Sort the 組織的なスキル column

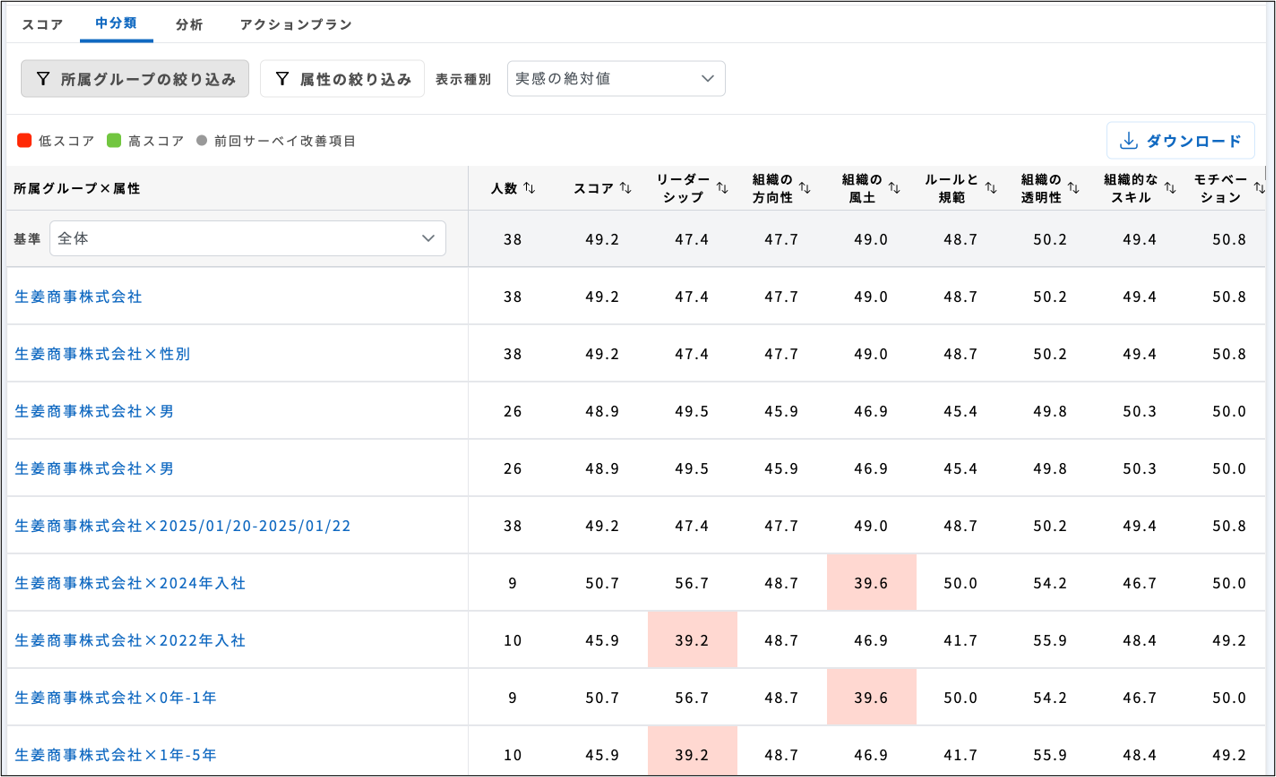pos(1170,188)
